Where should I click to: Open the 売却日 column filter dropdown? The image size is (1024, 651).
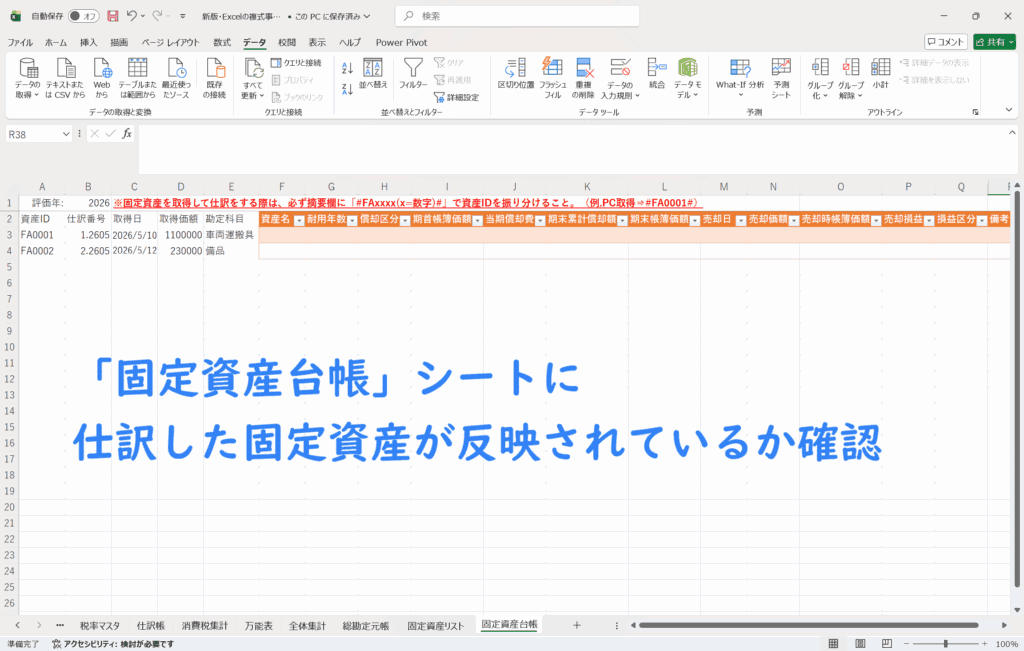(x=740, y=219)
